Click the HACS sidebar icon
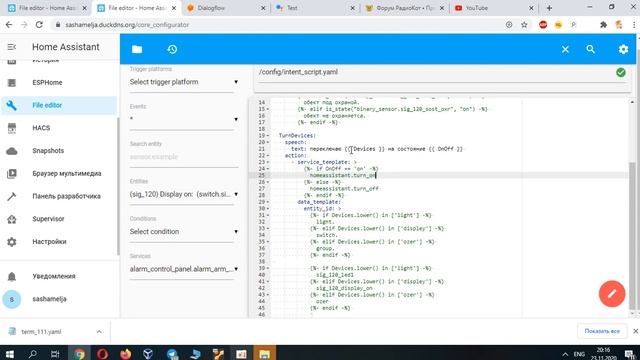 coord(12,128)
